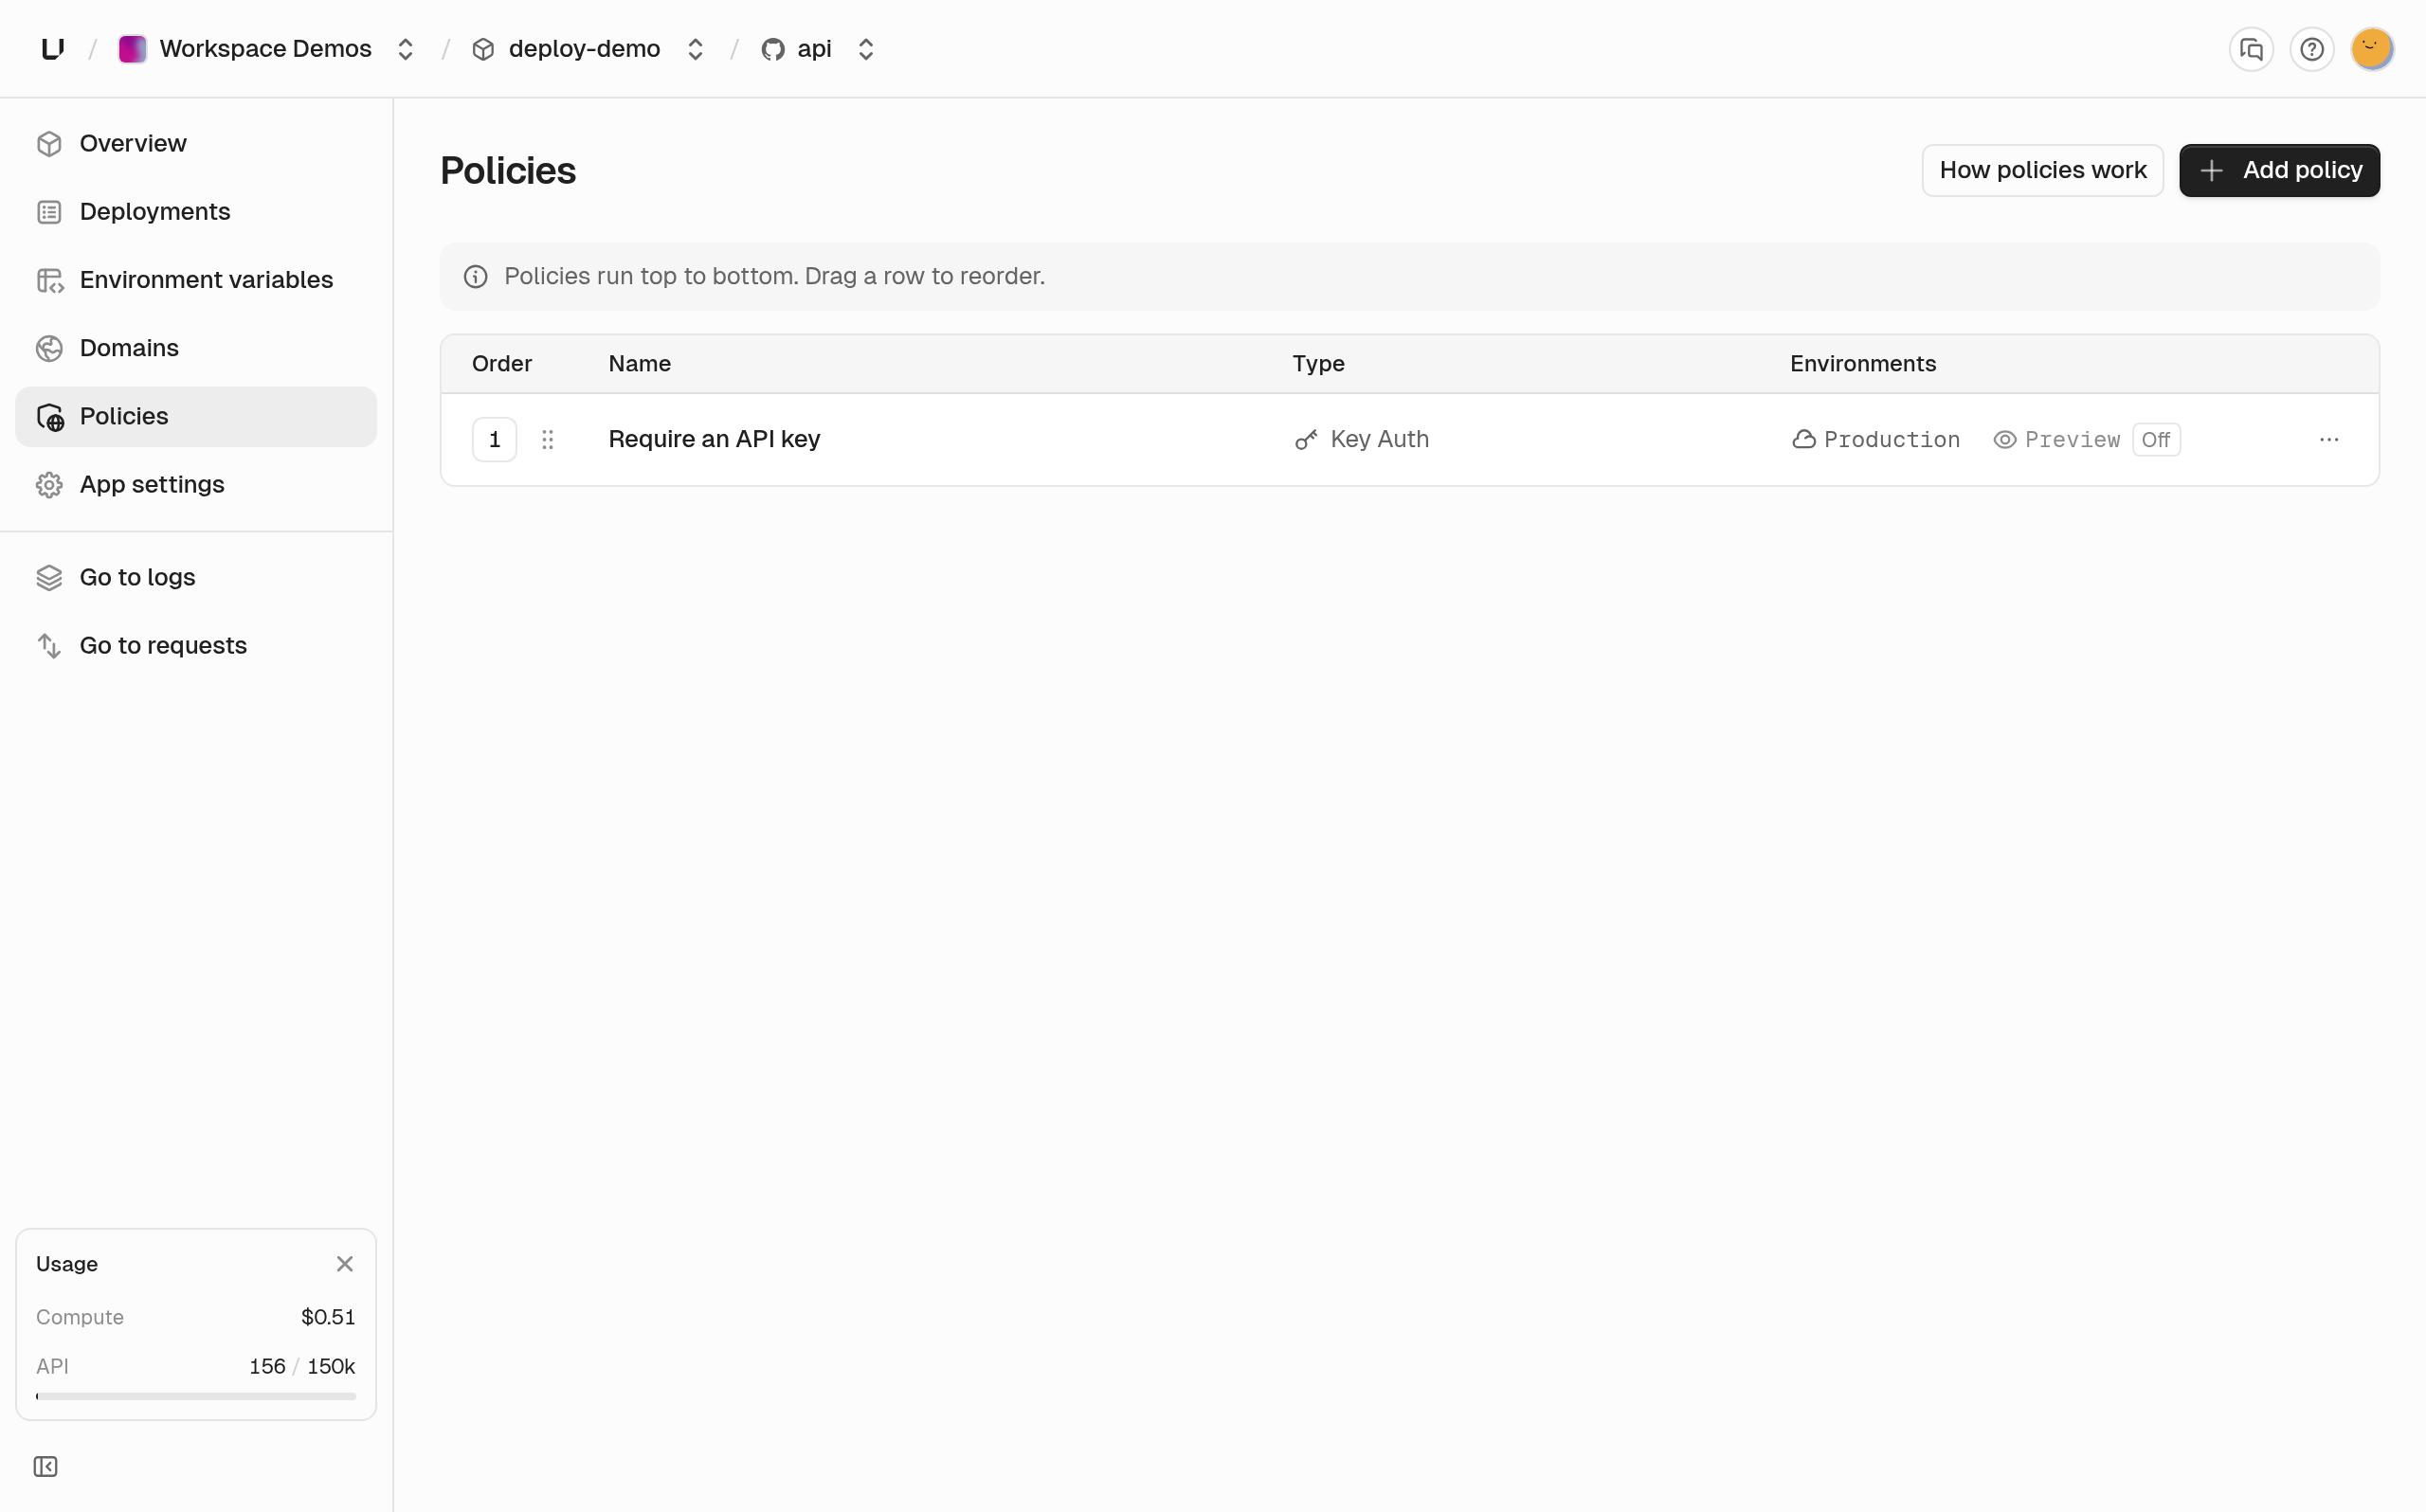
Task: Open the Workspace Demos switcher chevrons
Action: [405, 49]
